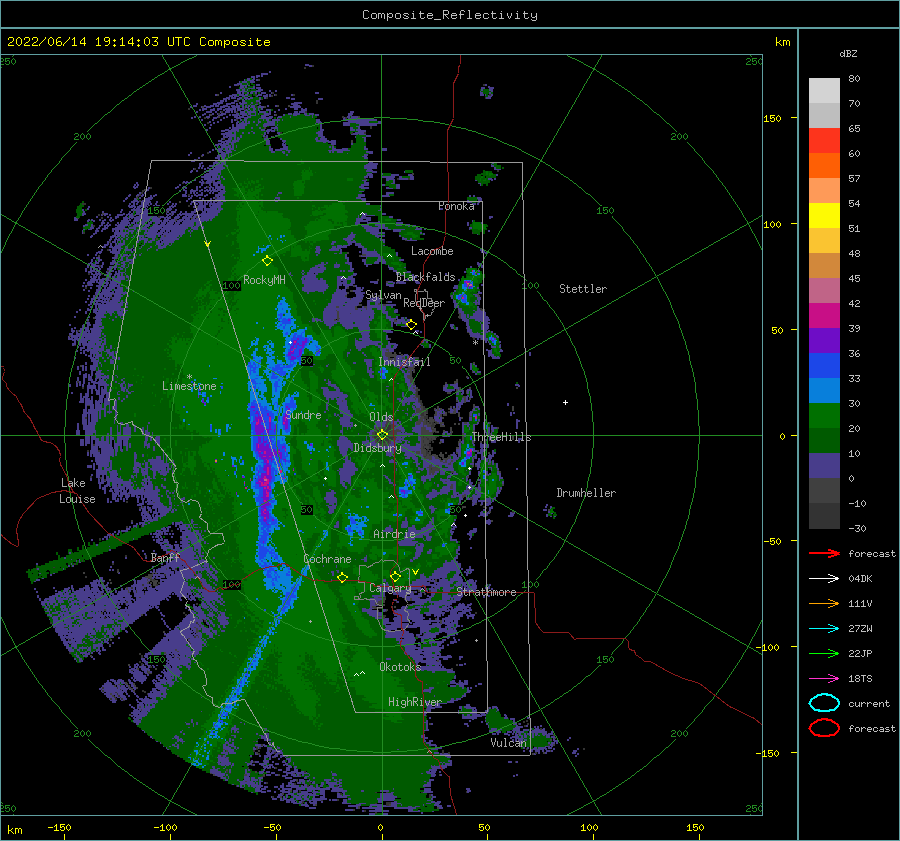
Task: Click the orange 111V arrow icon
Action: (x=824, y=603)
